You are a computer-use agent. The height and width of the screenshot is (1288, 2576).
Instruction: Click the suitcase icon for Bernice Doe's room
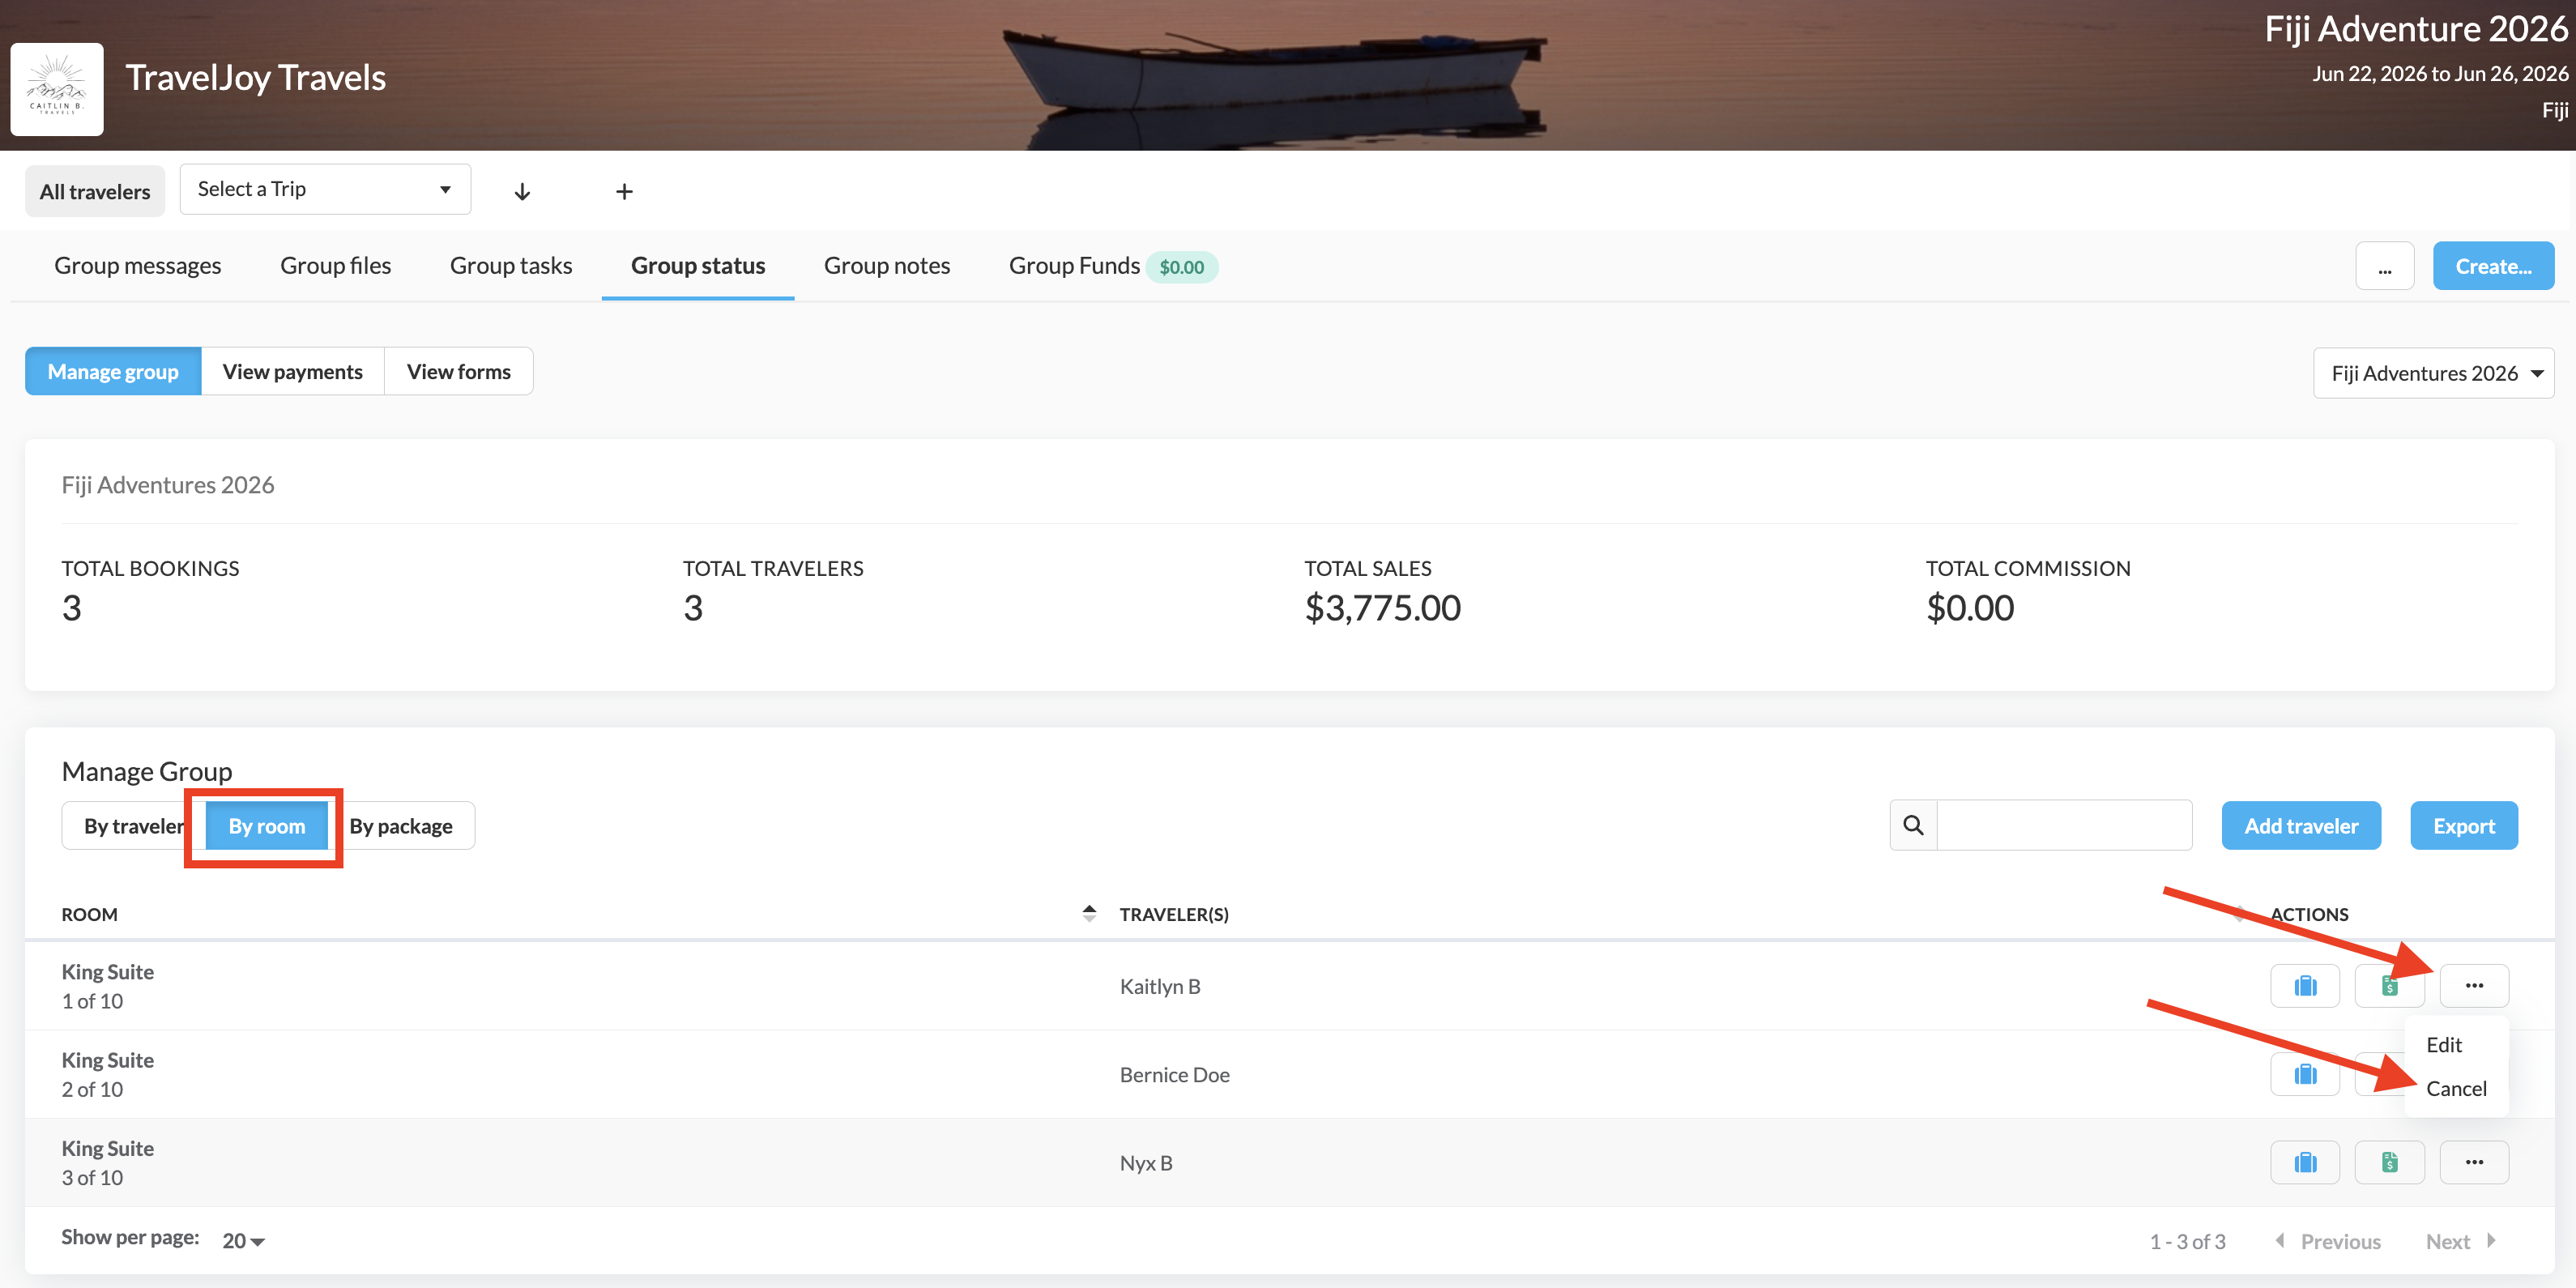tap(2304, 1074)
